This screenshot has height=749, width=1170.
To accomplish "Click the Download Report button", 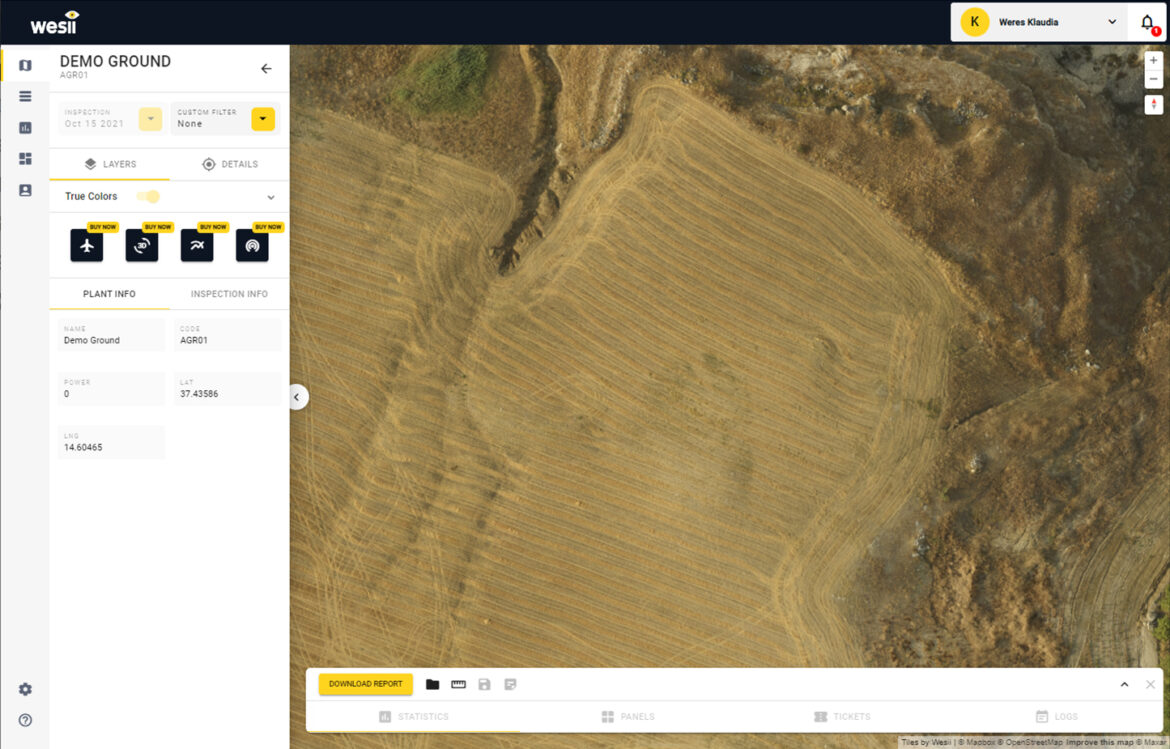I will [x=365, y=685].
